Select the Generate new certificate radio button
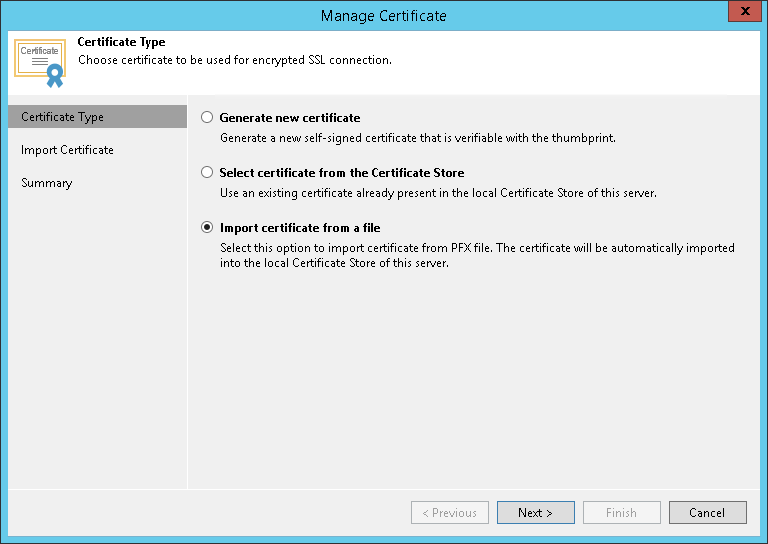 (x=207, y=117)
